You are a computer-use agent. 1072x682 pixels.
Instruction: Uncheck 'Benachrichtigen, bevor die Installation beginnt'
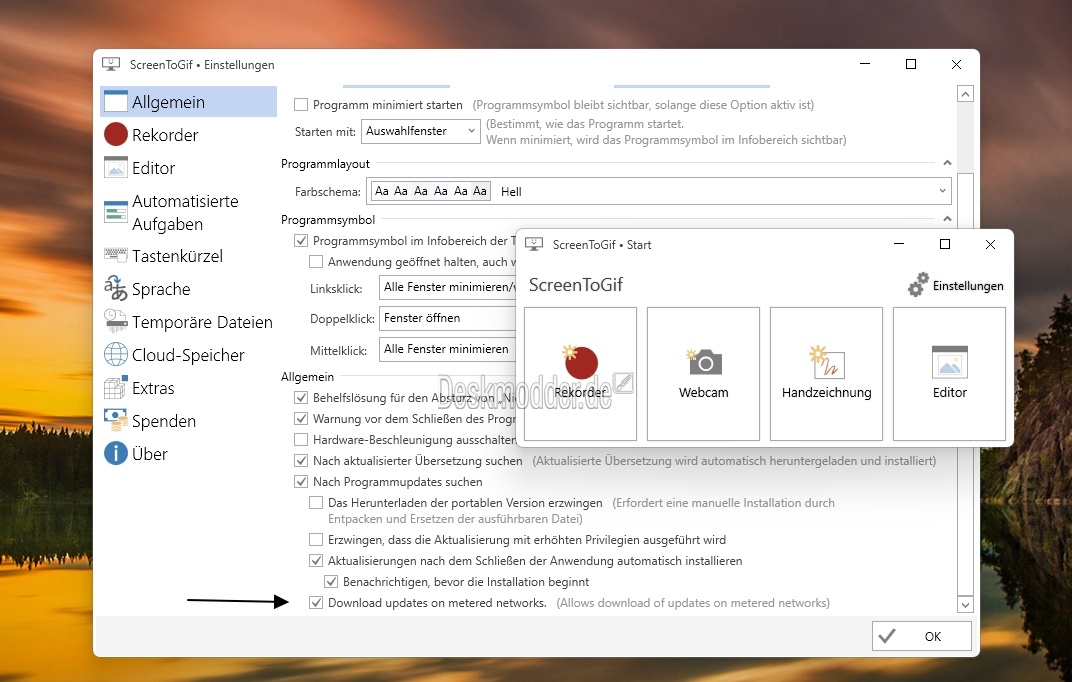click(331, 582)
